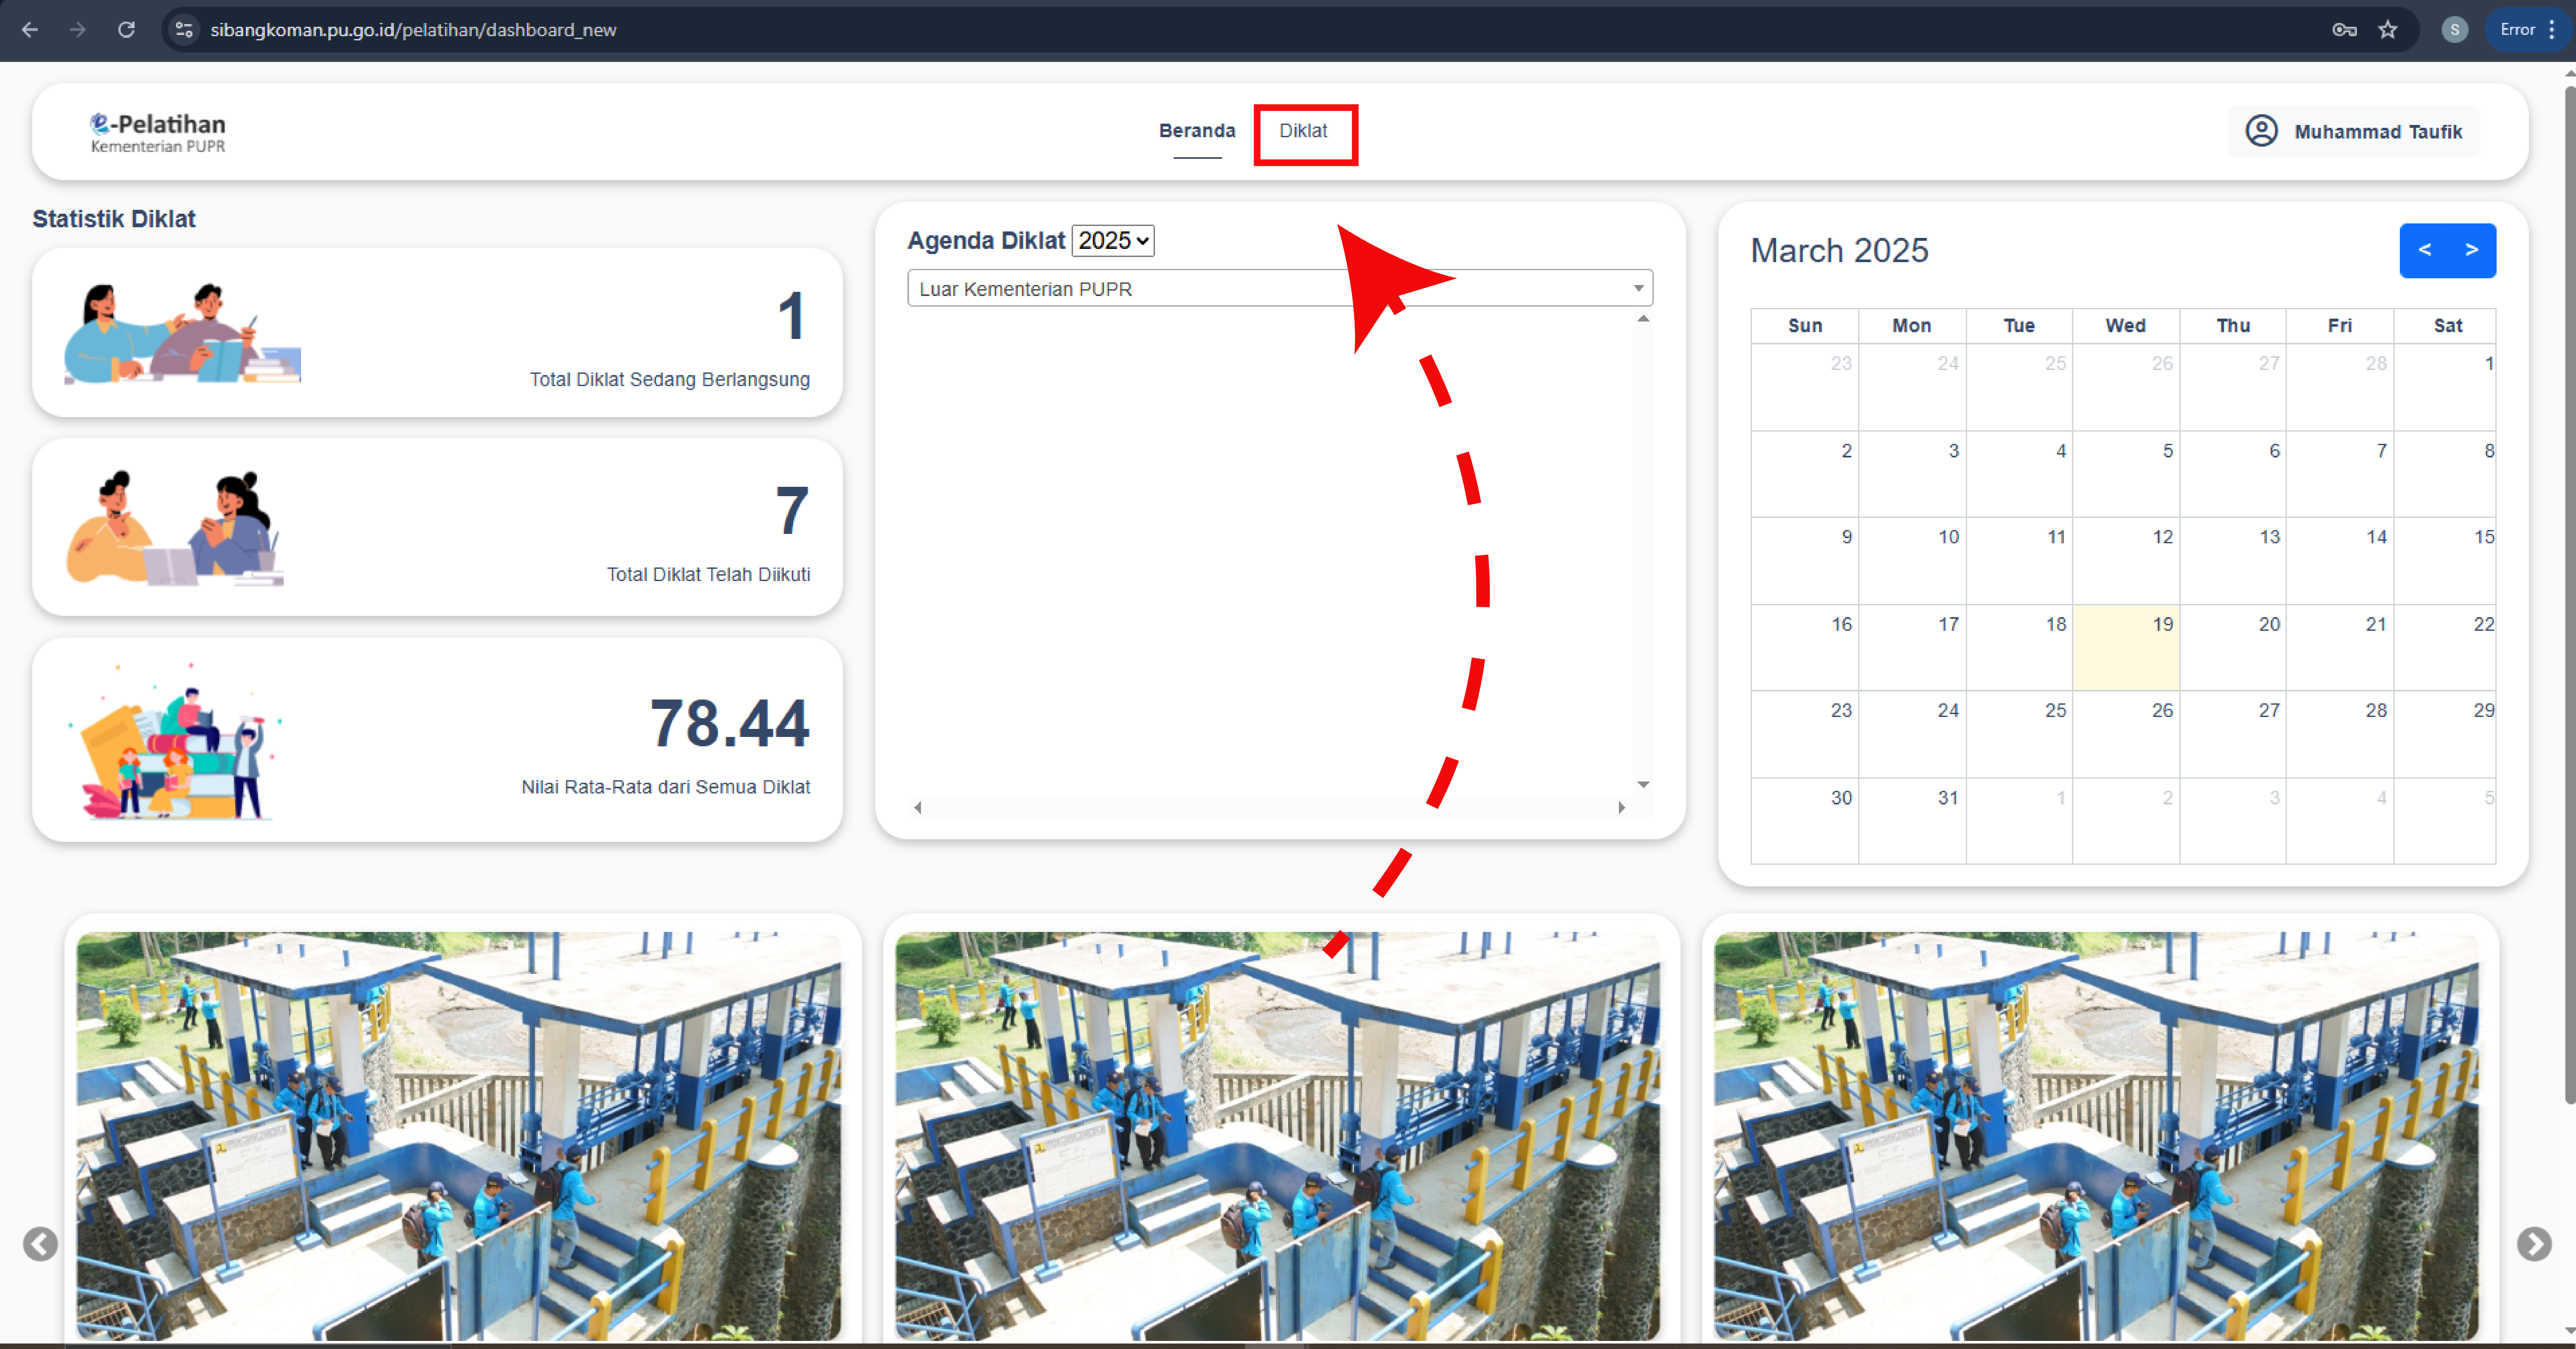Viewport: 2576px width, 1349px height.
Task: Go to next month in calendar
Action: click(x=2472, y=250)
